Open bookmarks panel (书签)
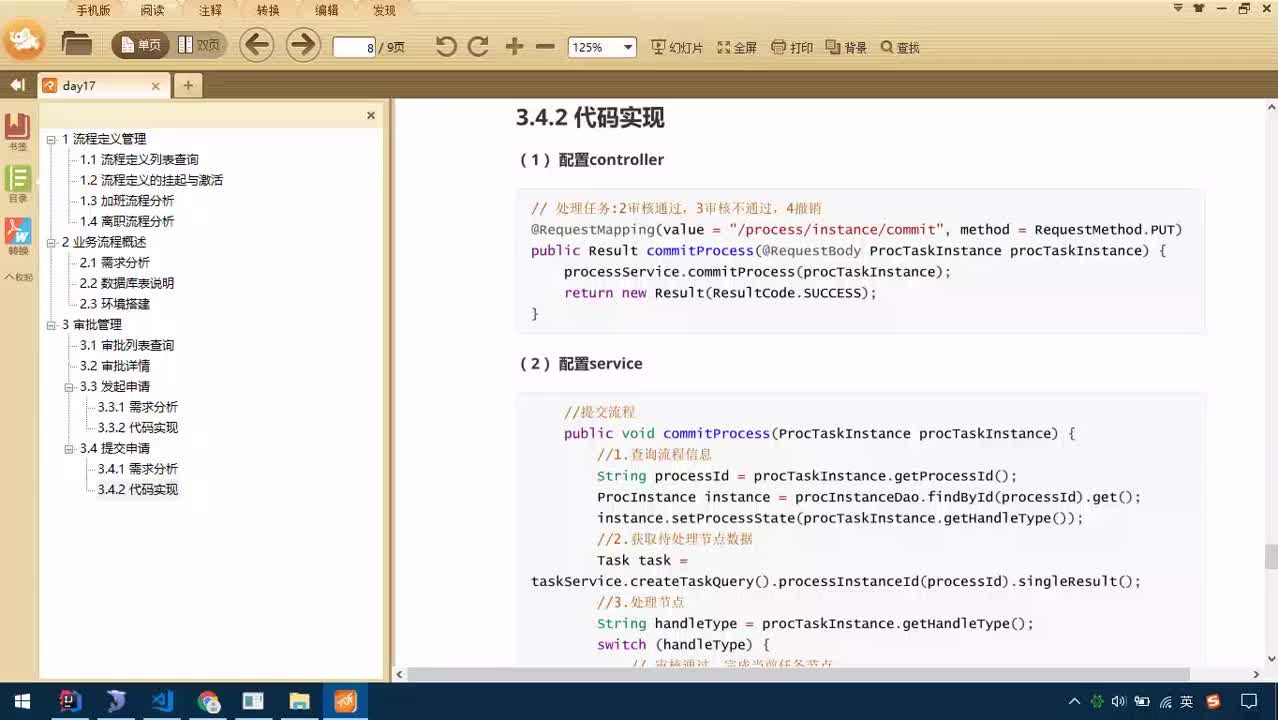 pos(18,132)
